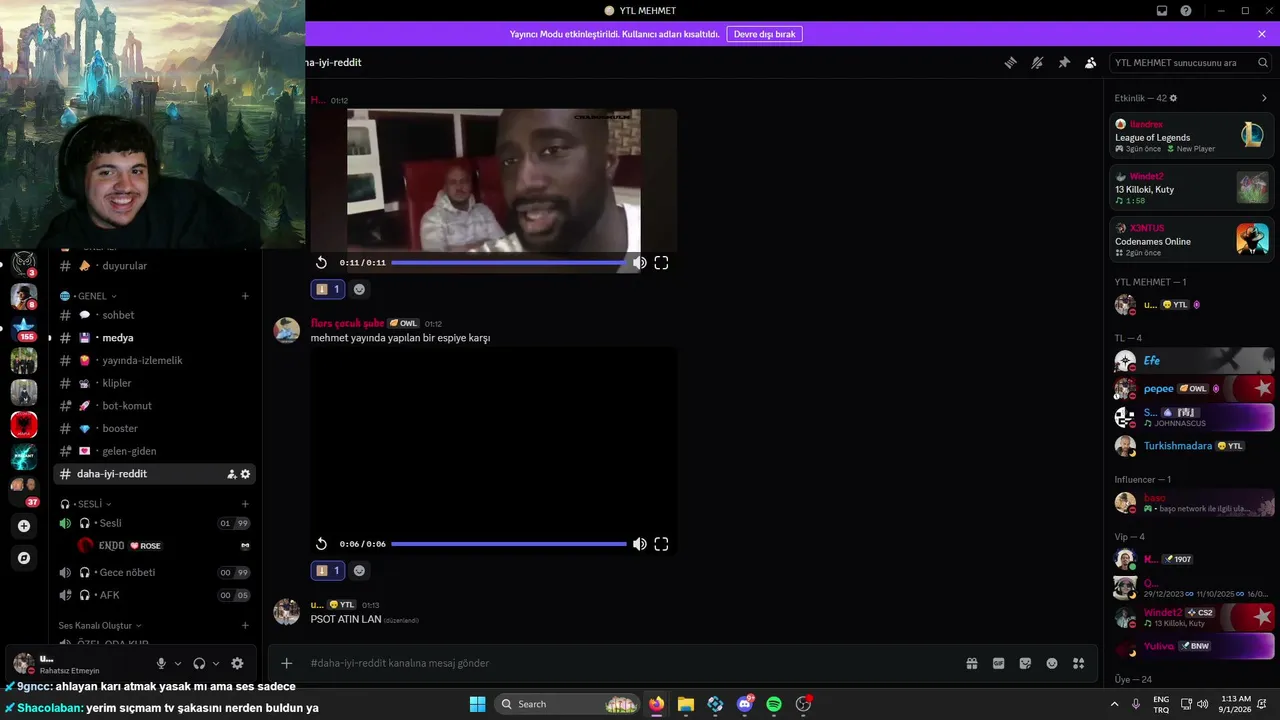
Task: Open the Windows Start menu
Action: pos(477,704)
